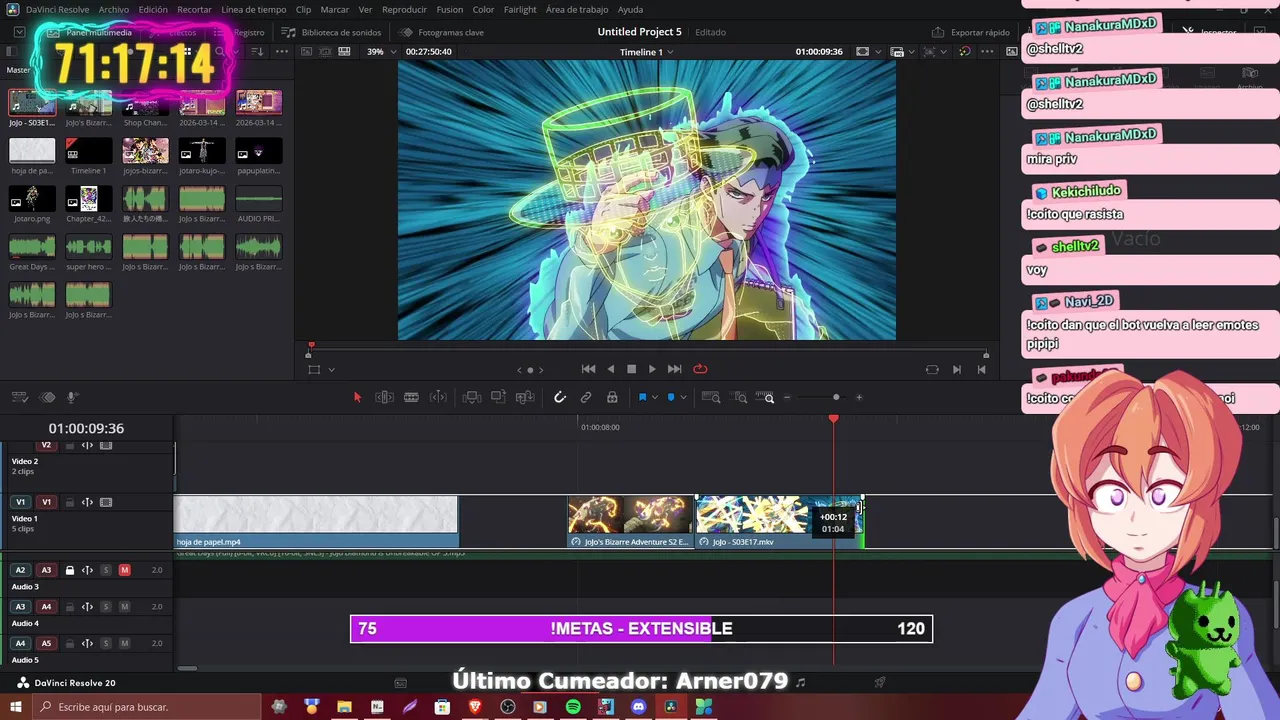Go to previous edit point icon

point(981,369)
